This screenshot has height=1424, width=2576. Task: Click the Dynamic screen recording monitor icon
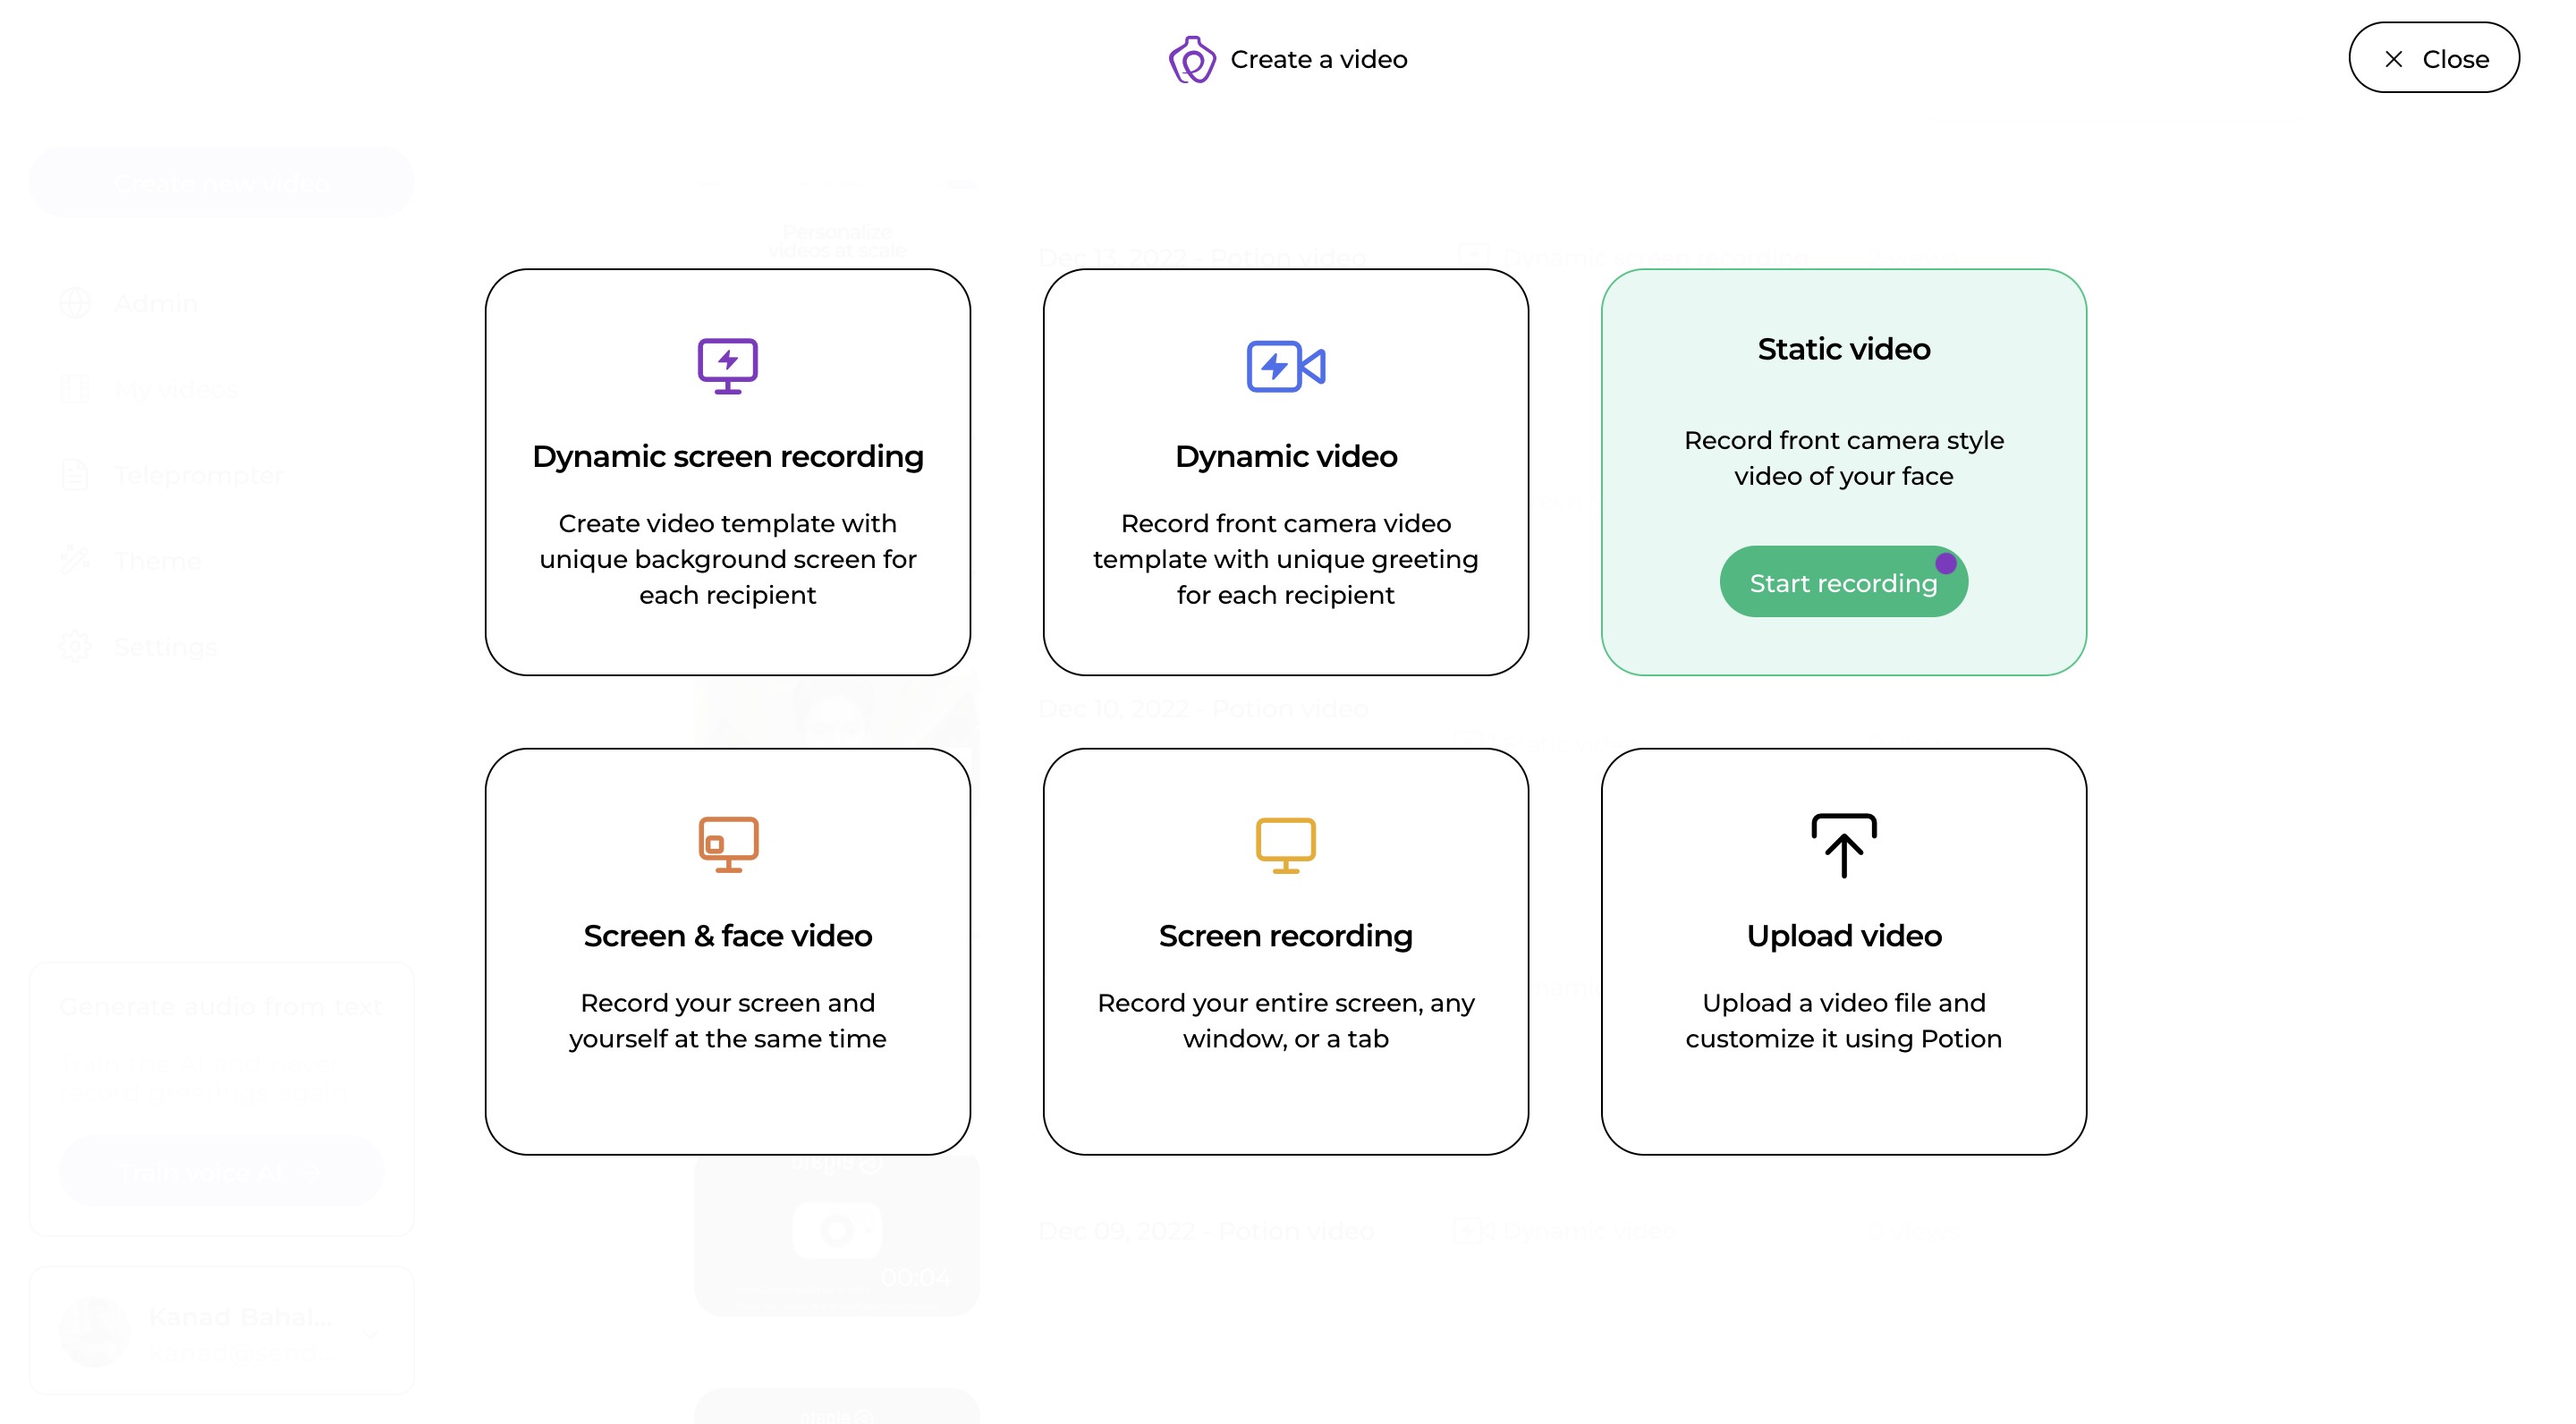727,366
